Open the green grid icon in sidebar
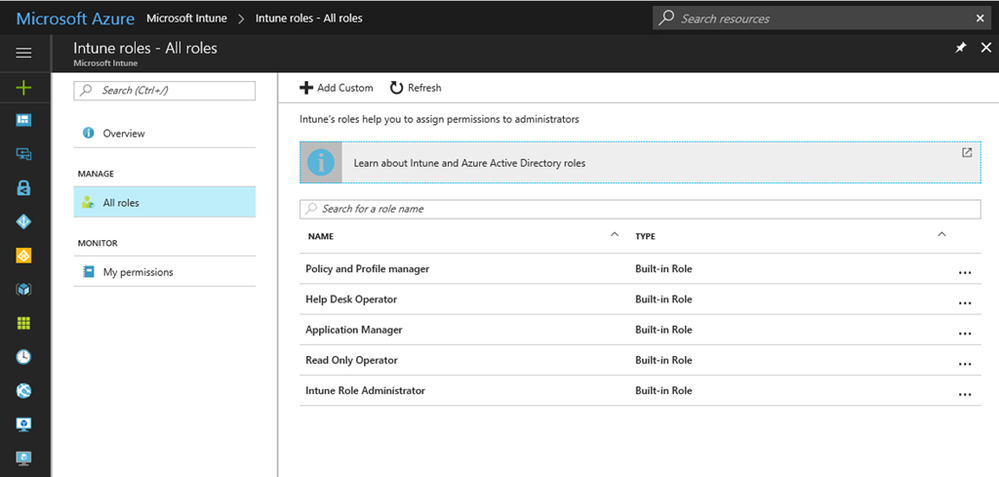This screenshot has width=999, height=477. 24,323
